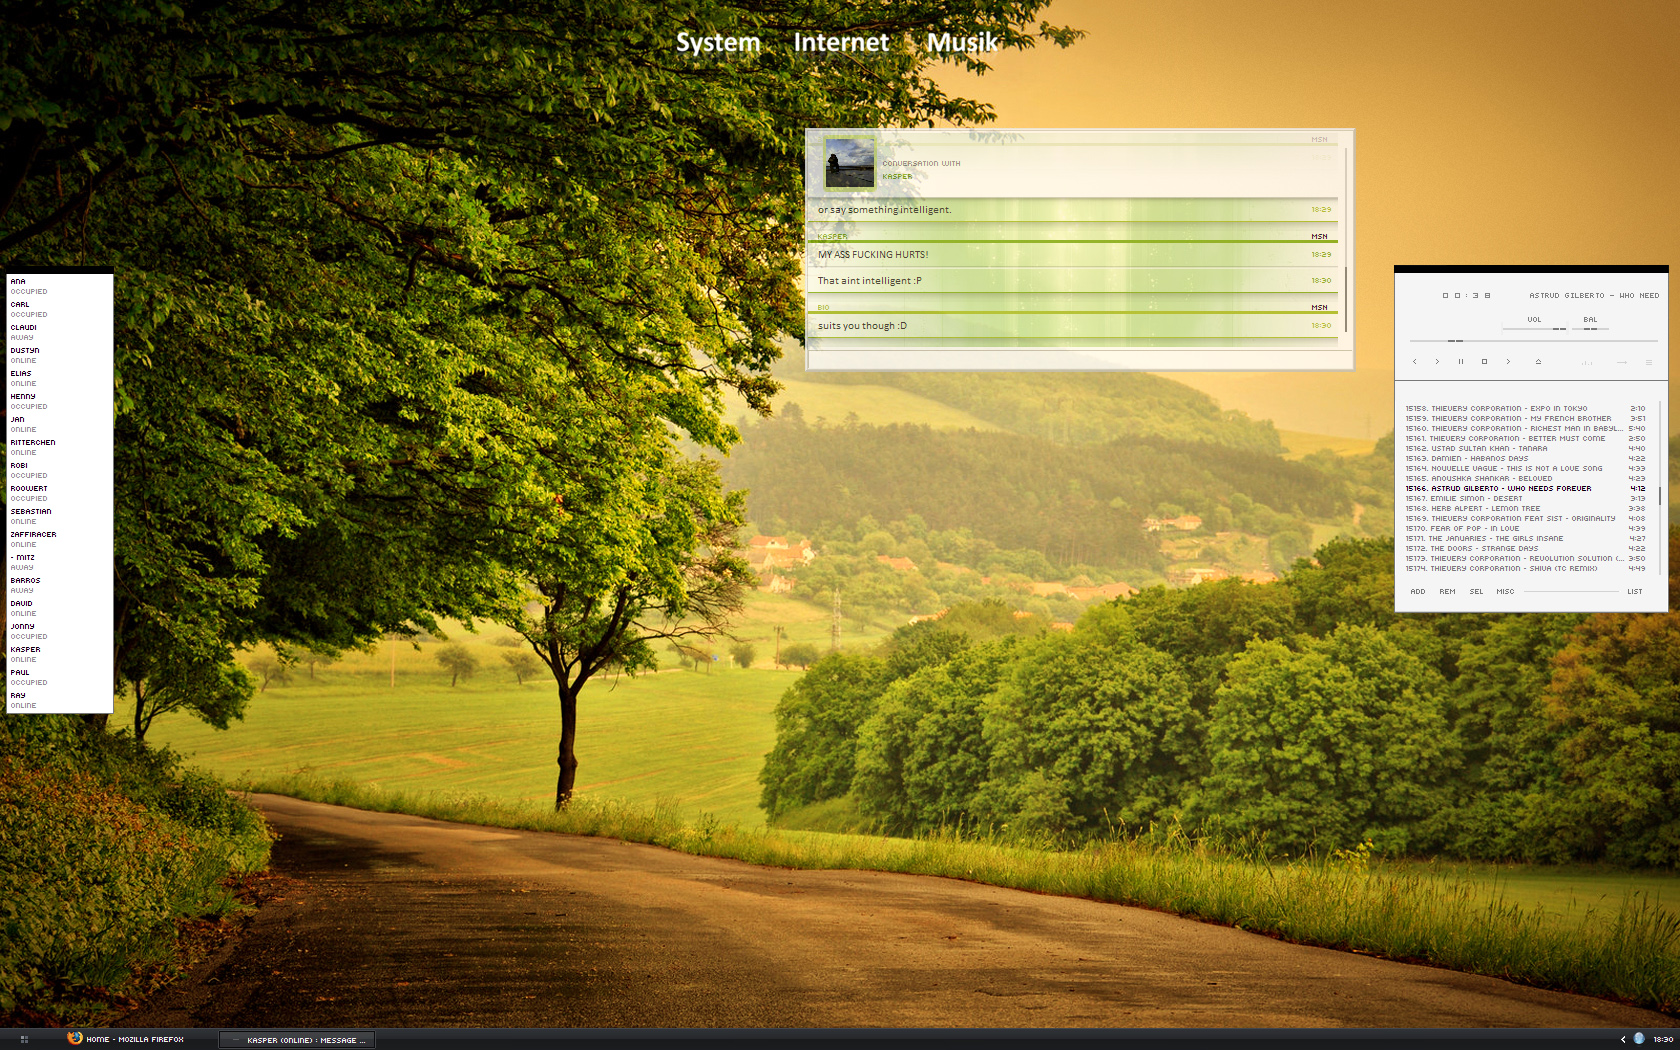Screen dimensions: 1680x1050
Task: Select playlist track My French Brother
Action: (x=1525, y=419)
